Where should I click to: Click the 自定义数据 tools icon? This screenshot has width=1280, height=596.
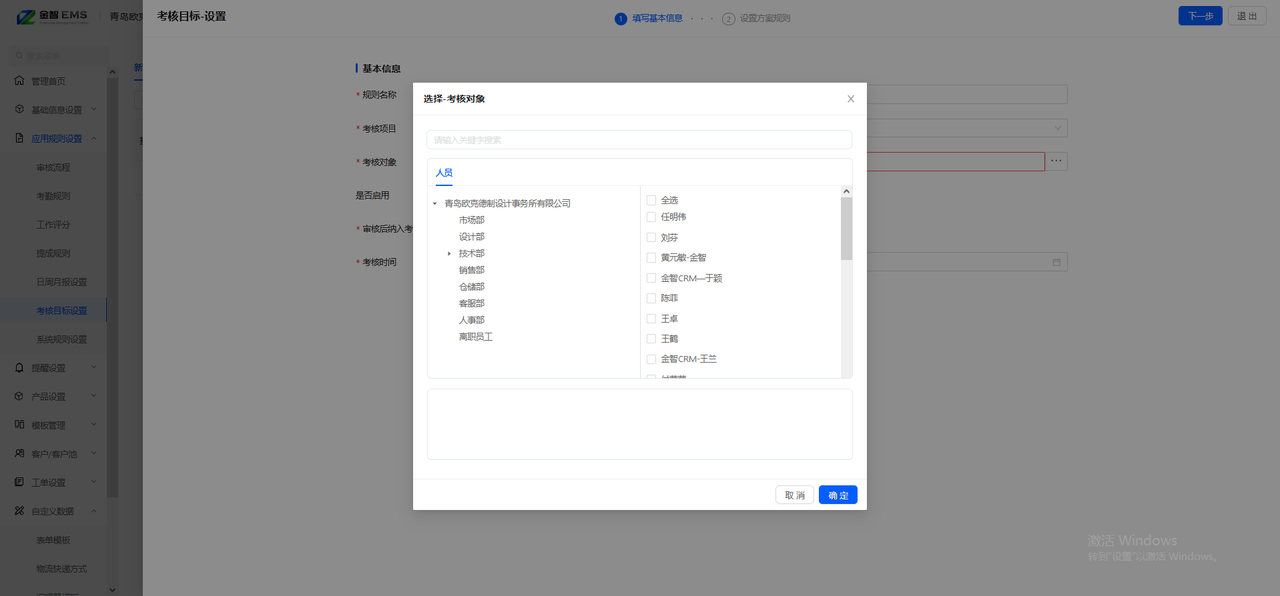pos(19,511)
